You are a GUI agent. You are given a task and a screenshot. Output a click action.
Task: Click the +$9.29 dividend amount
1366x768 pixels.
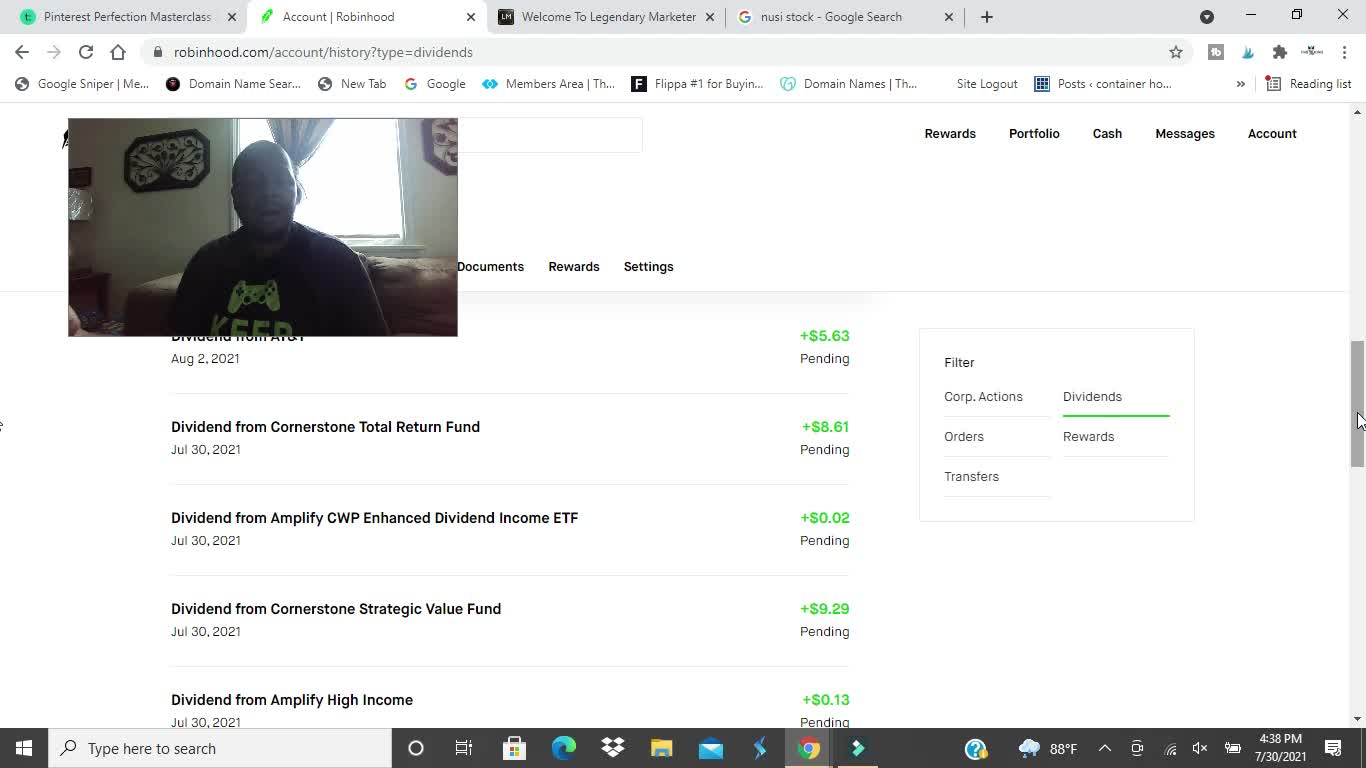tap(824, 609)
